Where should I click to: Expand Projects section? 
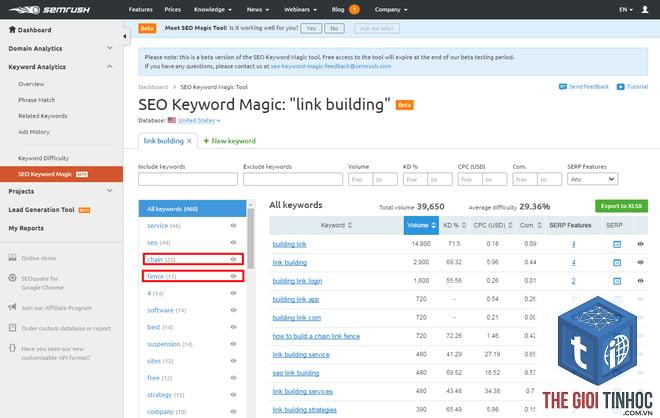[x=109, y=191]
